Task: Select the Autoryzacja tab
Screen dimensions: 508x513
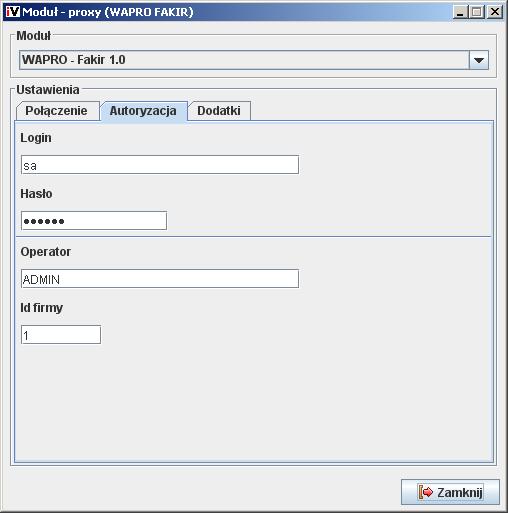Action: tap(143, 111)
